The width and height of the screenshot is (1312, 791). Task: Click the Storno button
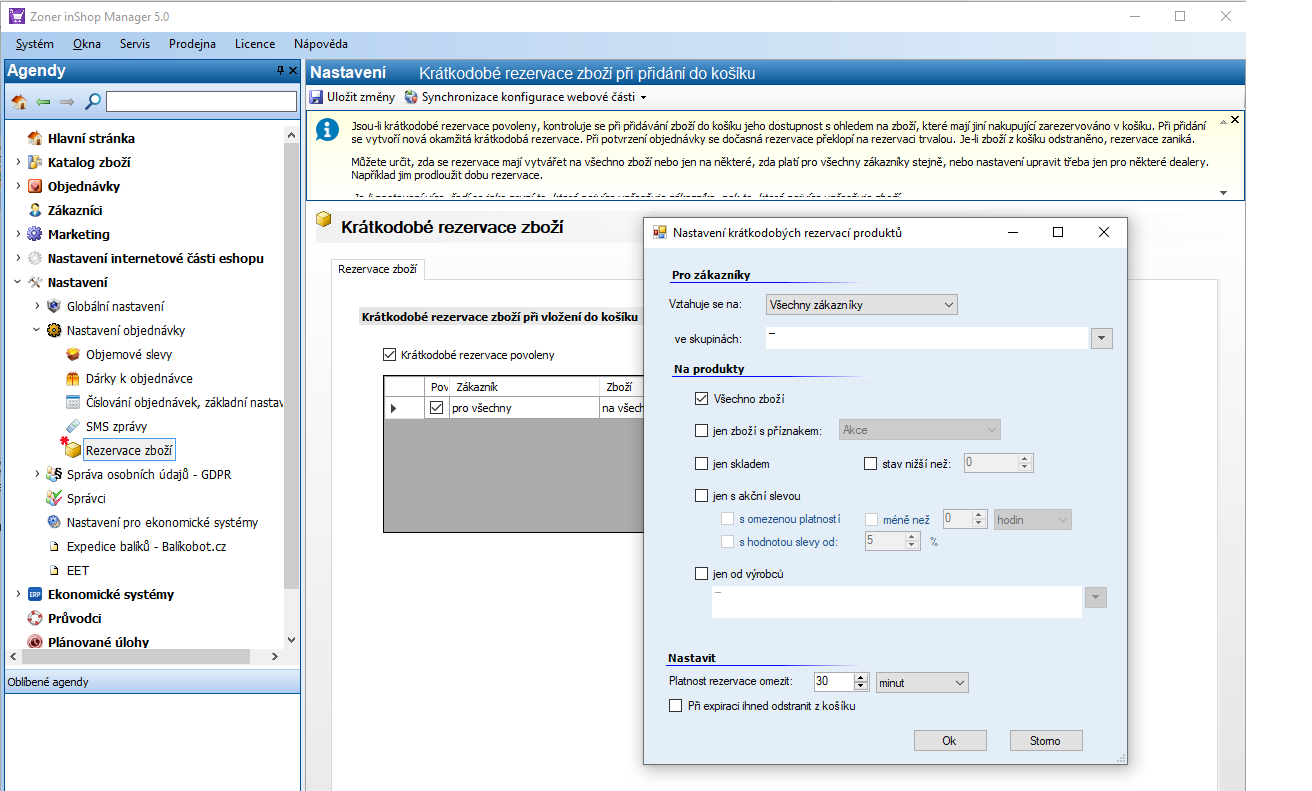1044,741
